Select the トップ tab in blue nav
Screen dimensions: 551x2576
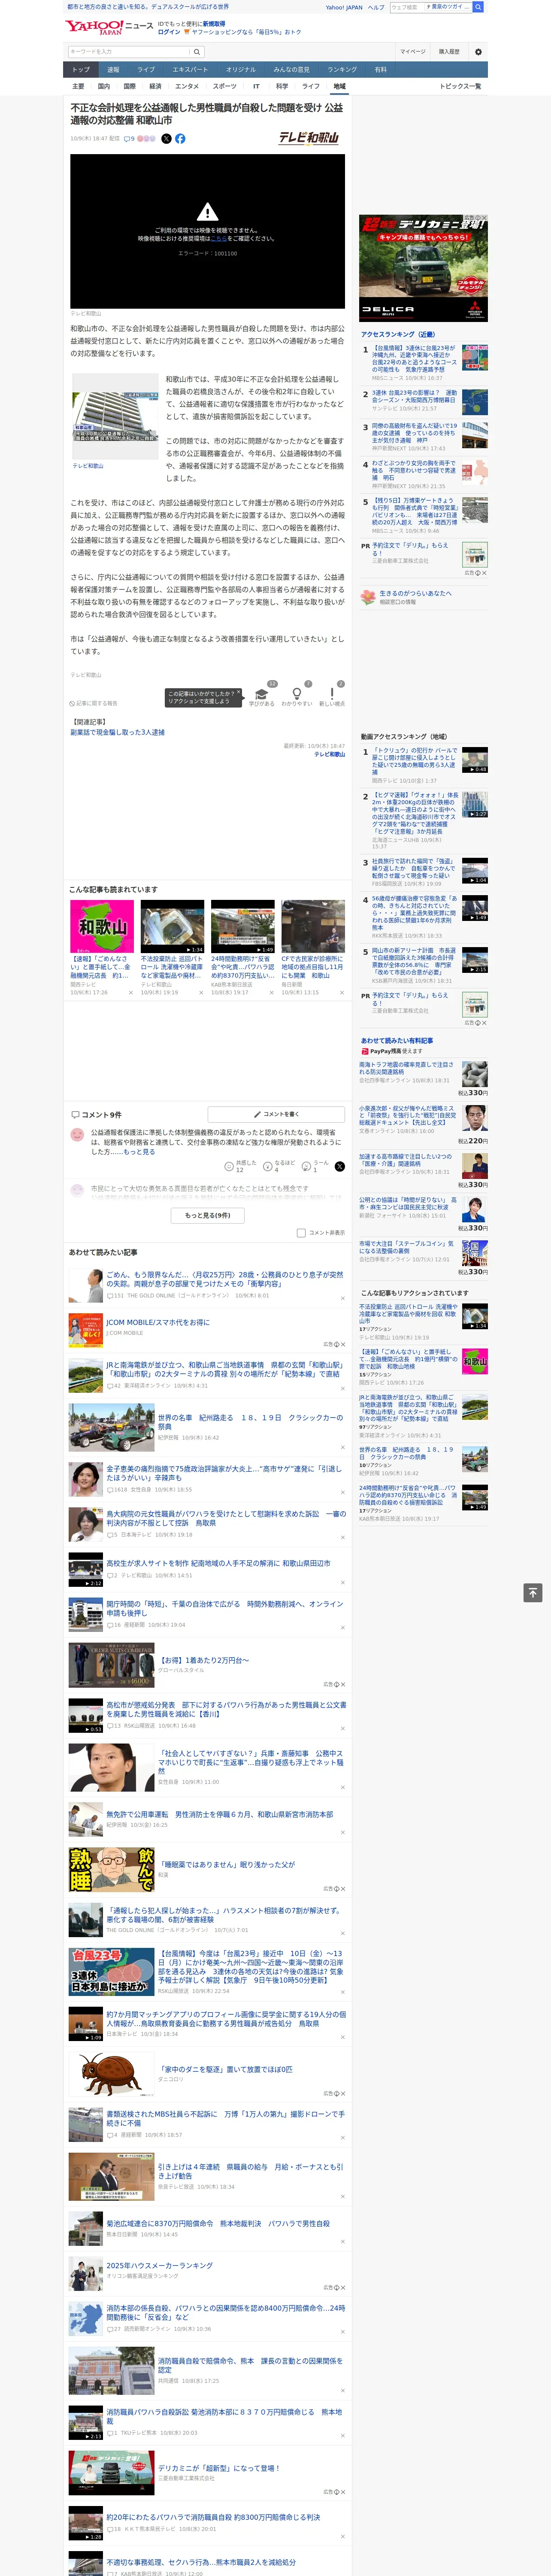81,70
